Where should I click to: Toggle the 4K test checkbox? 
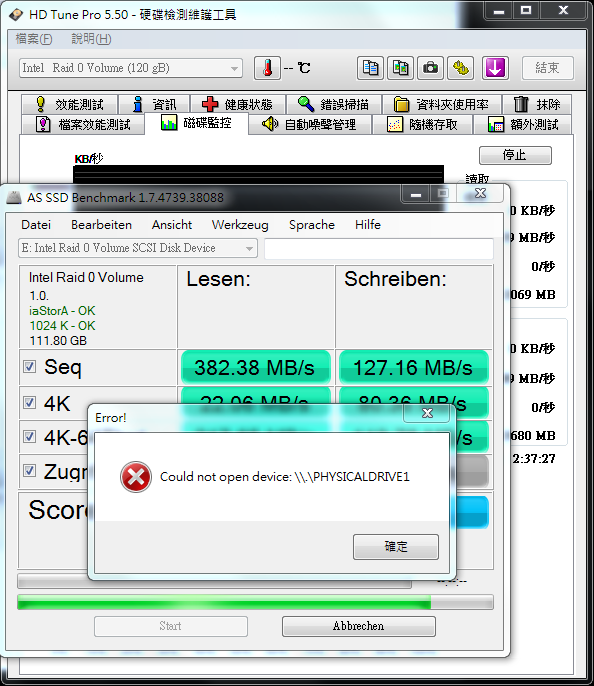coord(30,402)
